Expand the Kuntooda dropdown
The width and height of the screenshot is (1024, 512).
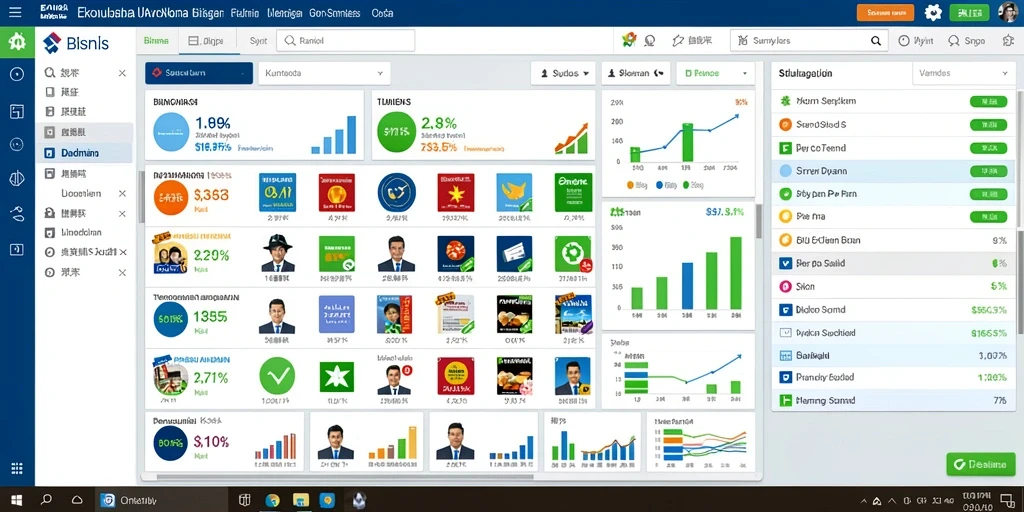tap(325, 74)
